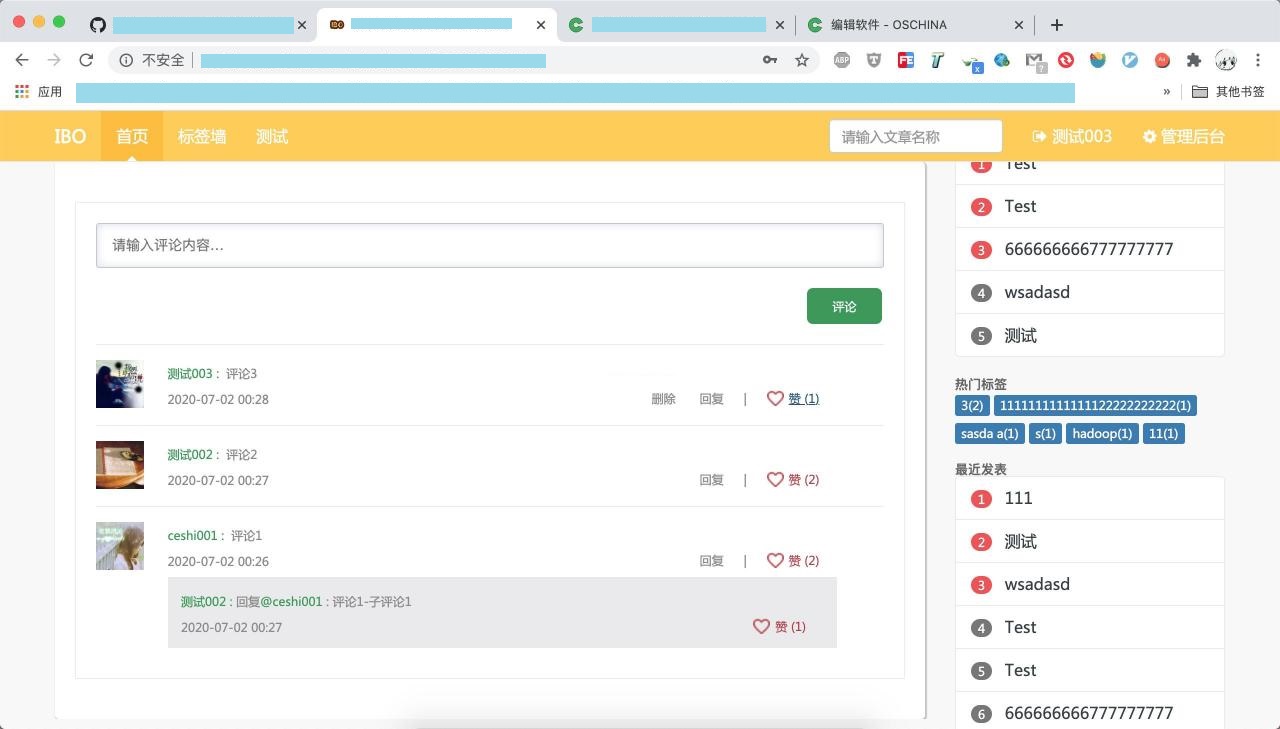Open ceshi001's avatar thumbnail

[120, 546]
